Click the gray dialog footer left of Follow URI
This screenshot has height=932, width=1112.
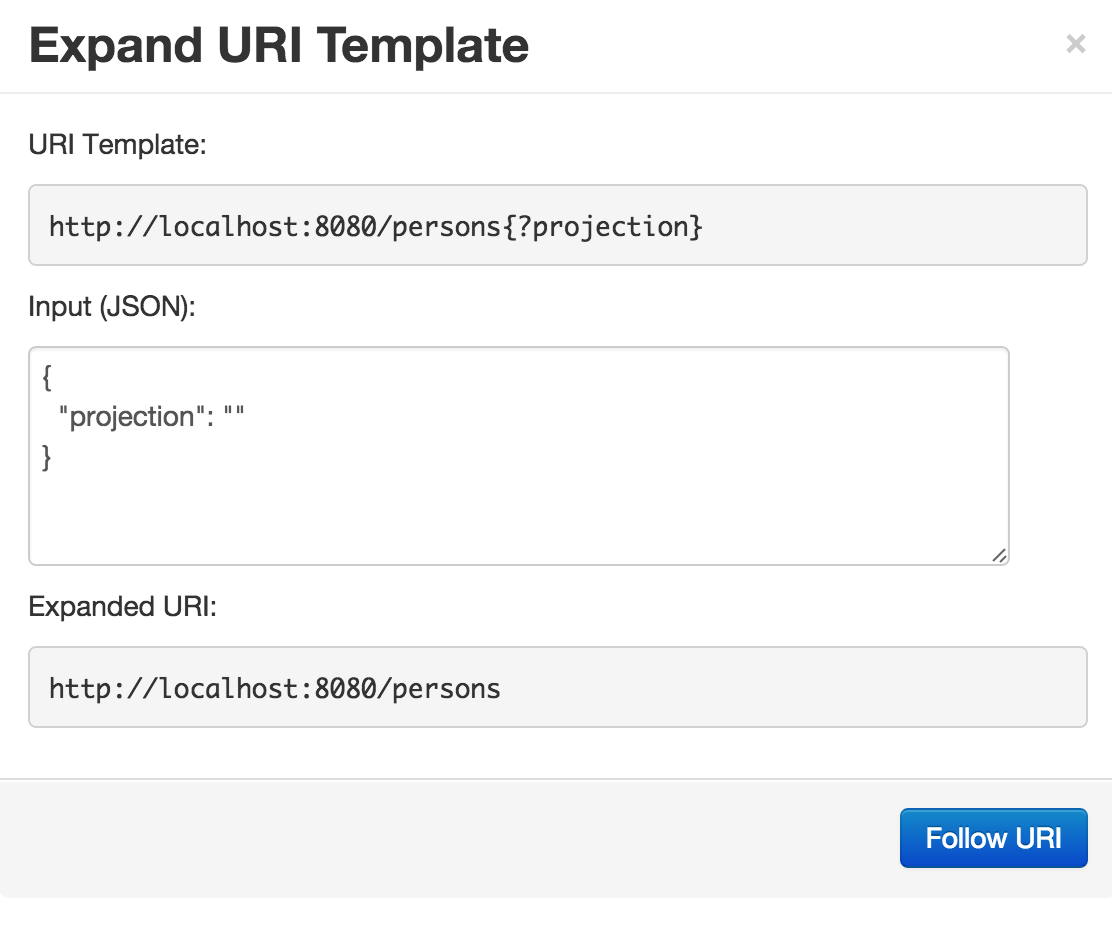450,838
